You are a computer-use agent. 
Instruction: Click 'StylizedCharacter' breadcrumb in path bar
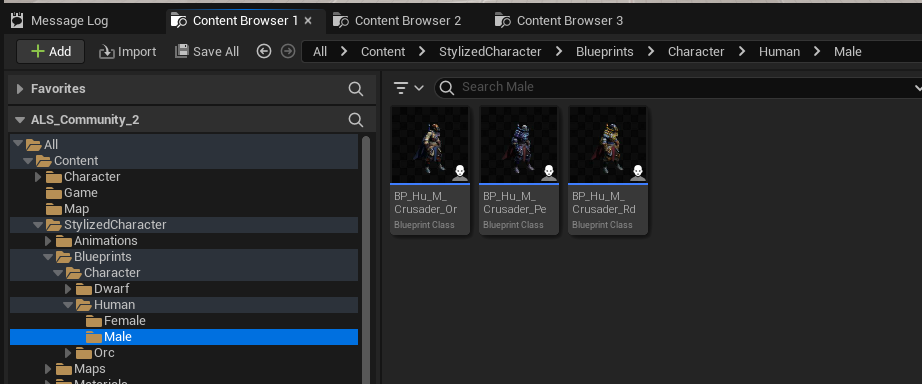tap(490, 52)
